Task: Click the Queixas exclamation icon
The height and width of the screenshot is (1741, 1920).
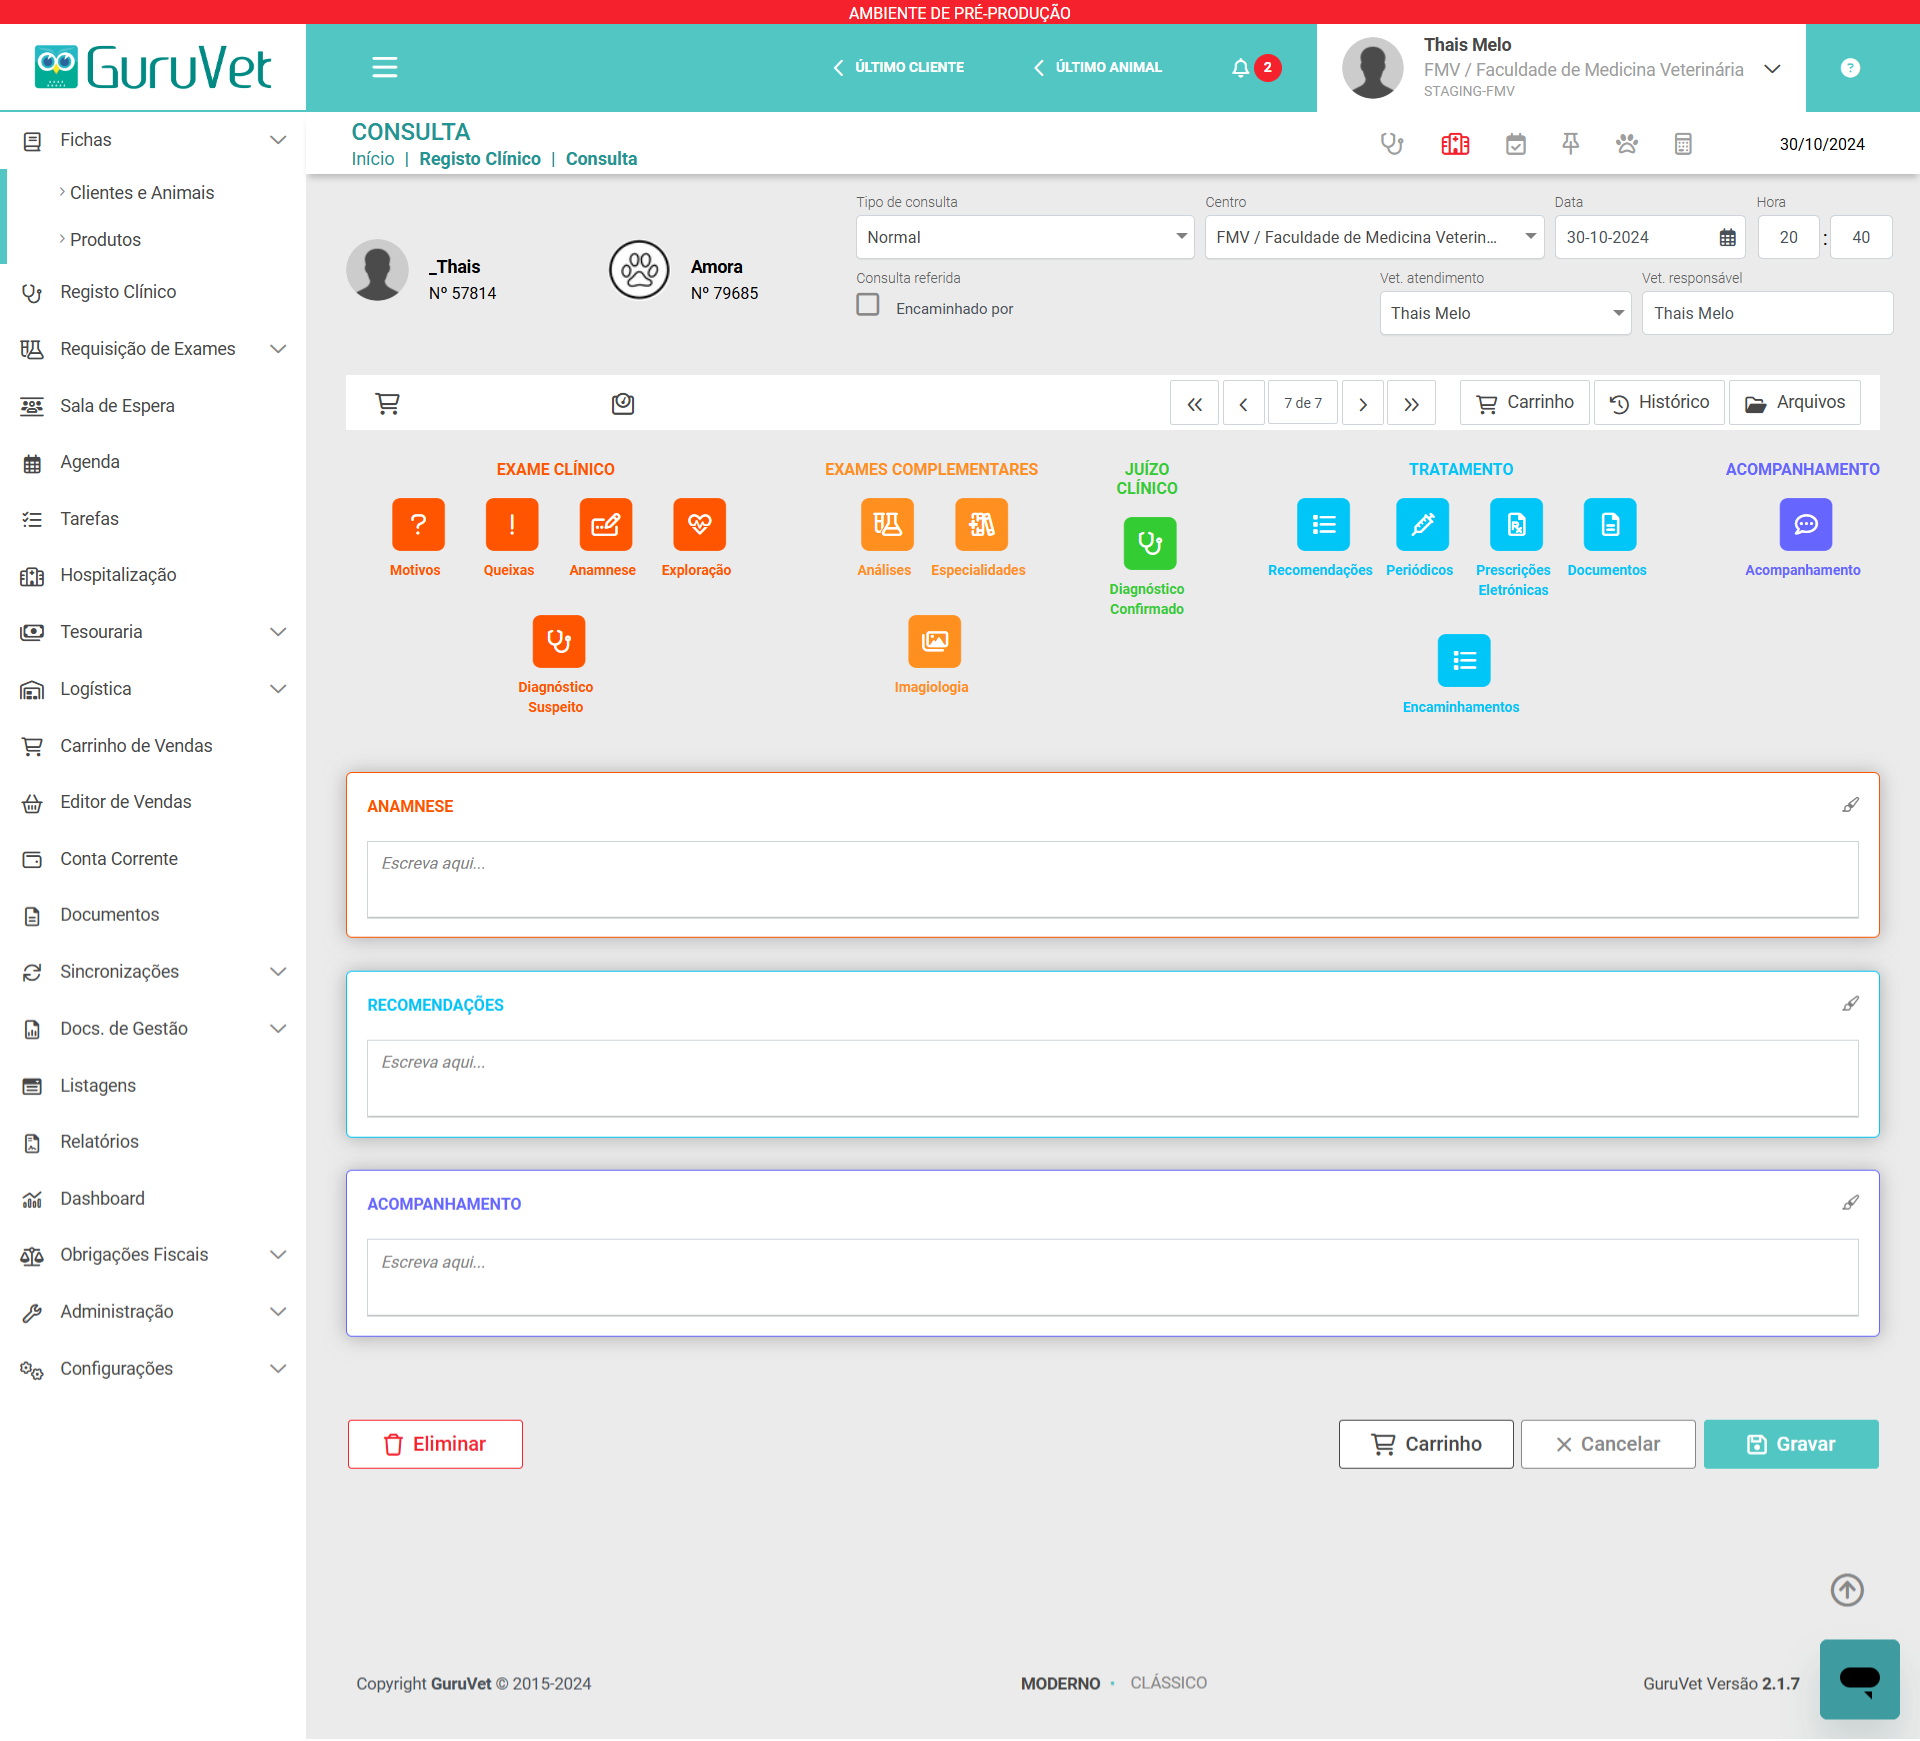Action: pyautogui.click(x=511, y=524)
